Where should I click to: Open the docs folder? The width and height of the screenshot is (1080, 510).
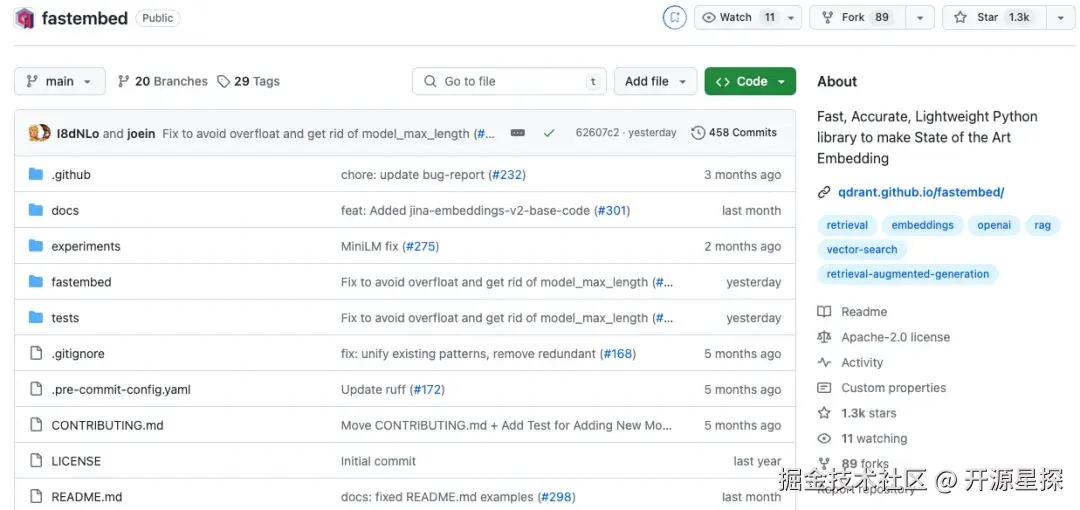(65, 211)
